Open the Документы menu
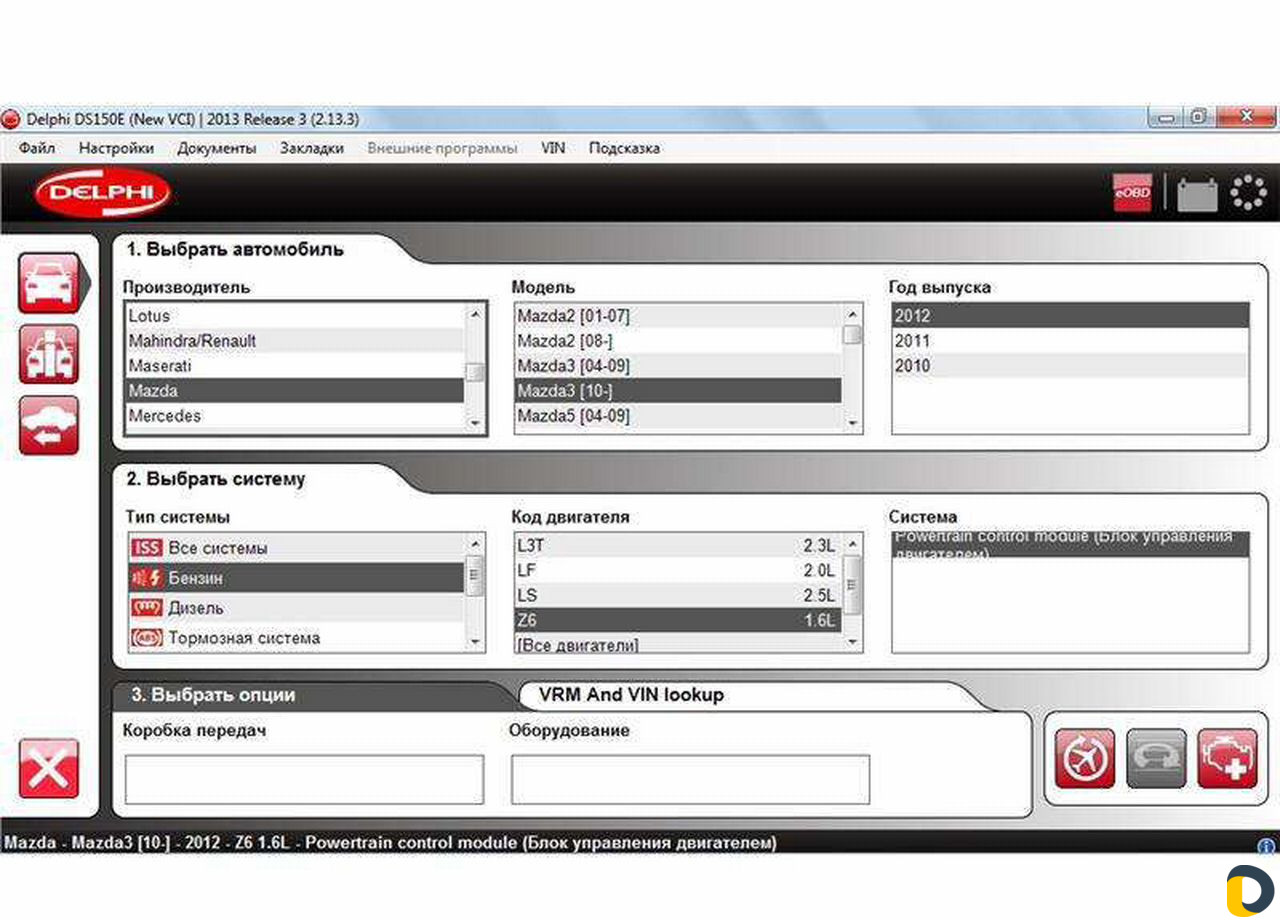Image resolution: width=1280 pixels, height=920 pixels. 216,148
